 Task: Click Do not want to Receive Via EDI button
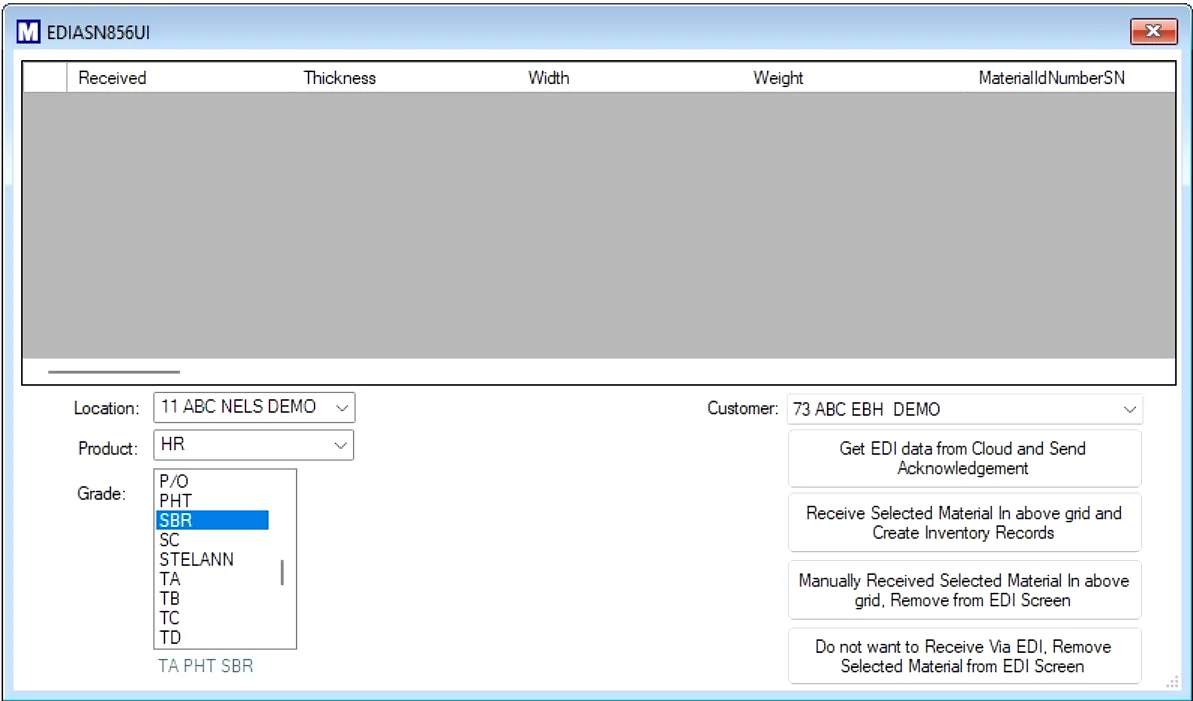click(964, 656)
